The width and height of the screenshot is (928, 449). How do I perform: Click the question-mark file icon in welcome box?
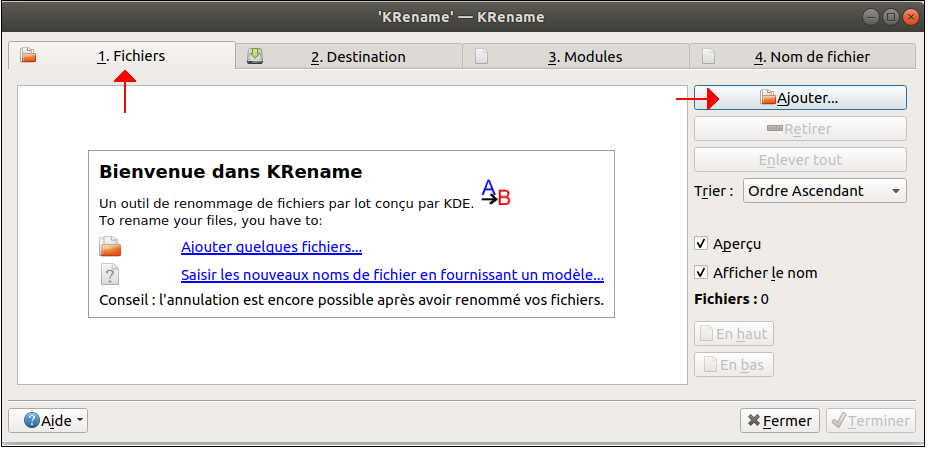(x=110, y=274)
